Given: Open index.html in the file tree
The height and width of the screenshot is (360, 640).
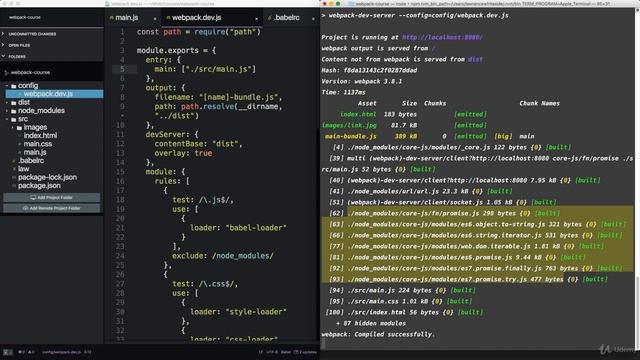Looking at the screenshot, I should tap(40, 136).
